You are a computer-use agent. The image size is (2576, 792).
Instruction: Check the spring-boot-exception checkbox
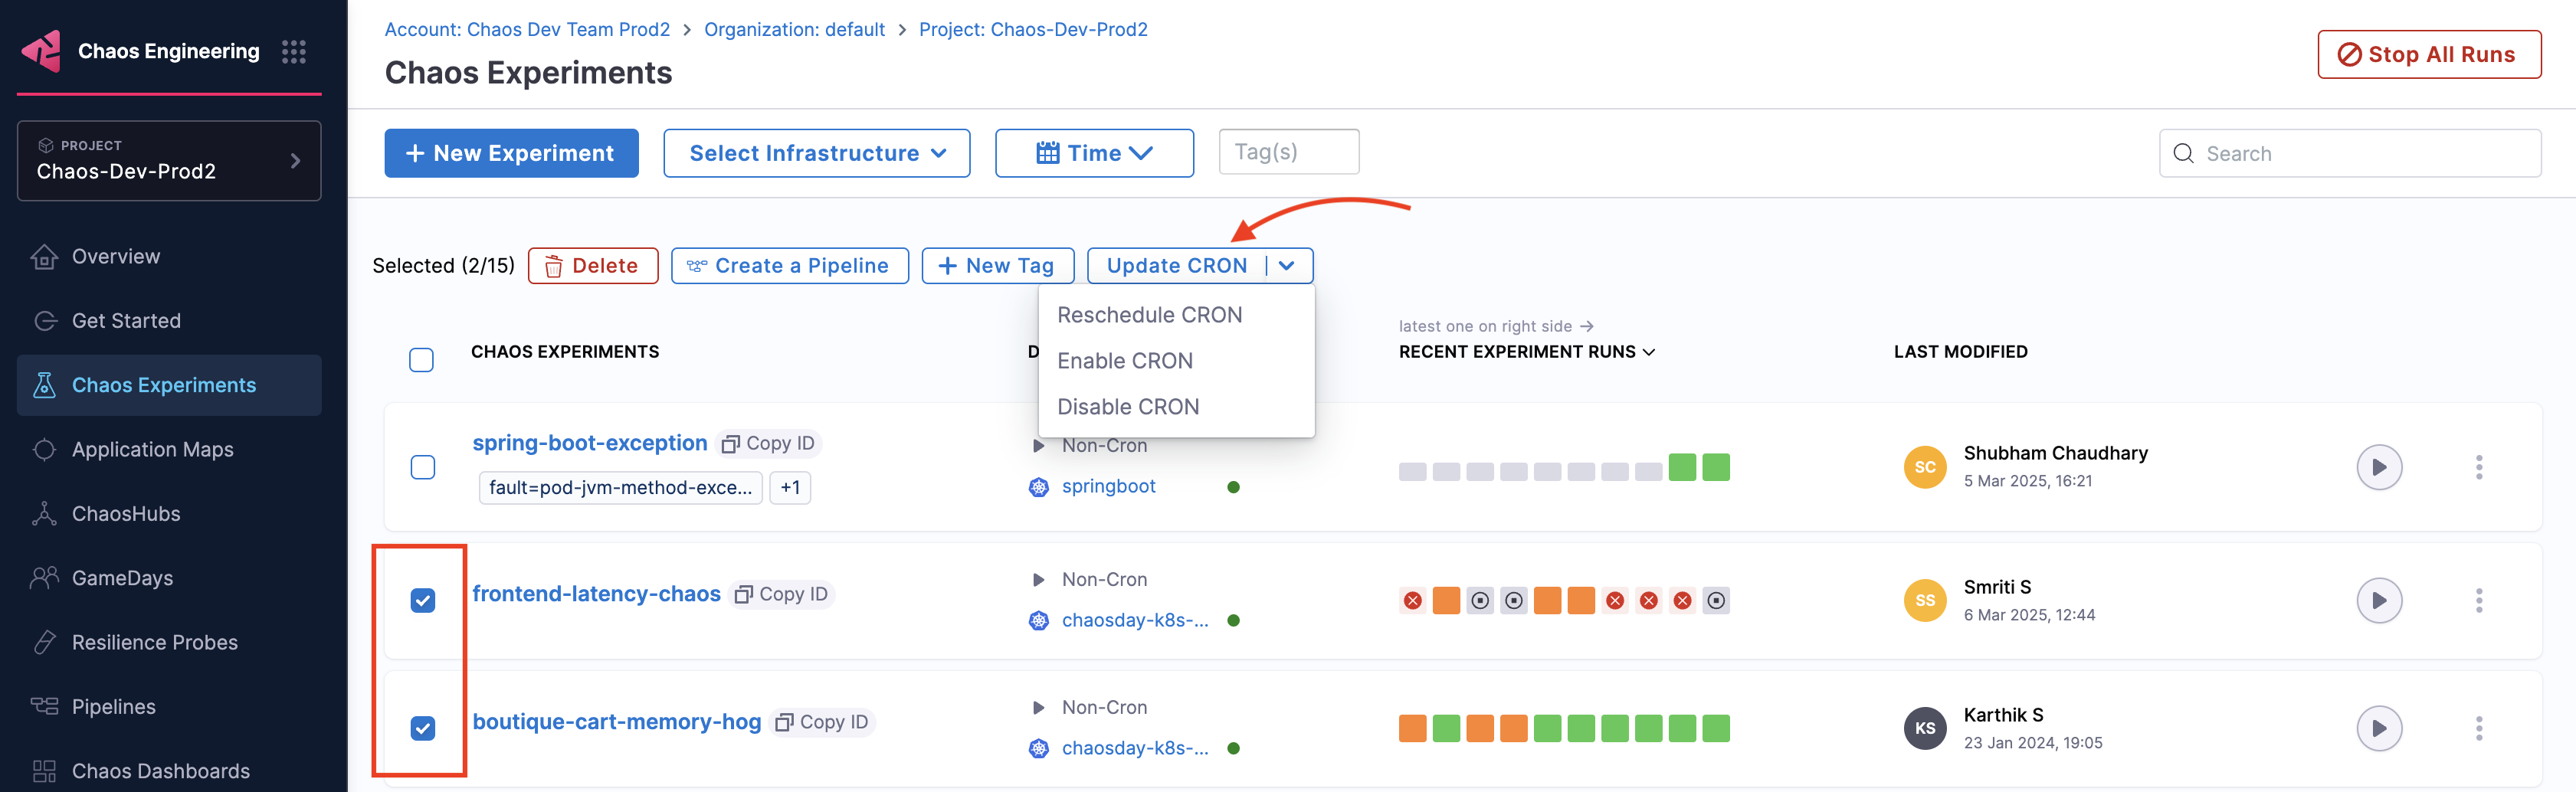coord(423,467)
